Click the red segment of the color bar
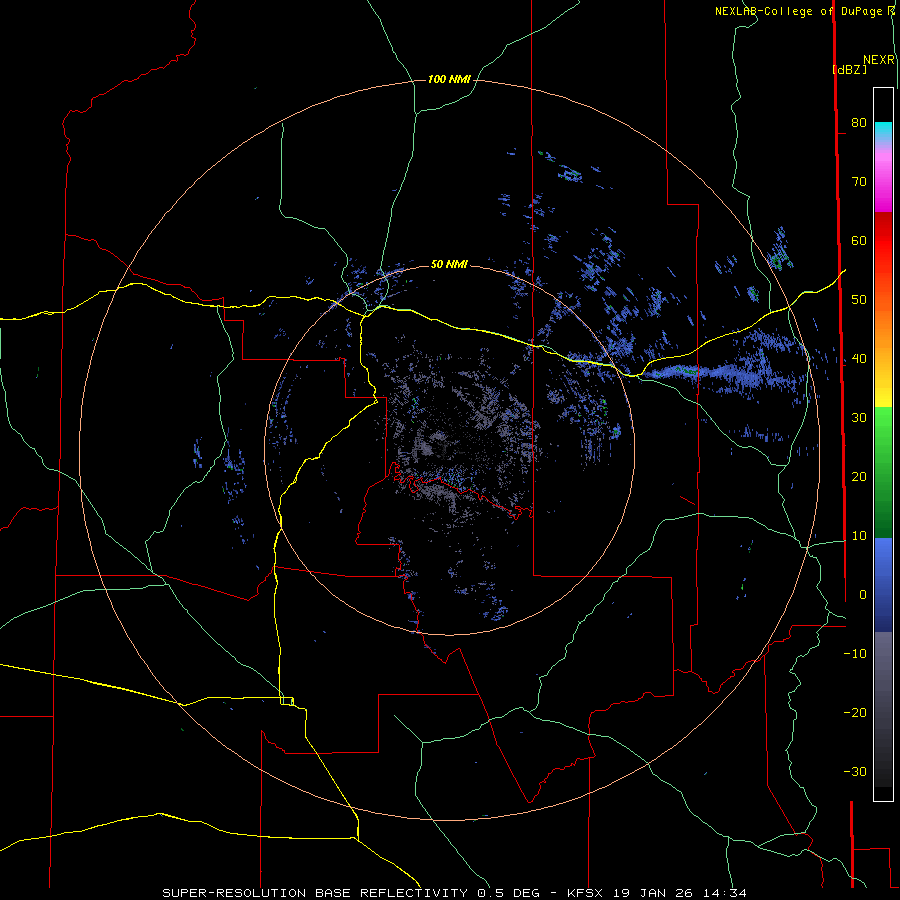The image size is (900, 900). (x=883, y=241)
